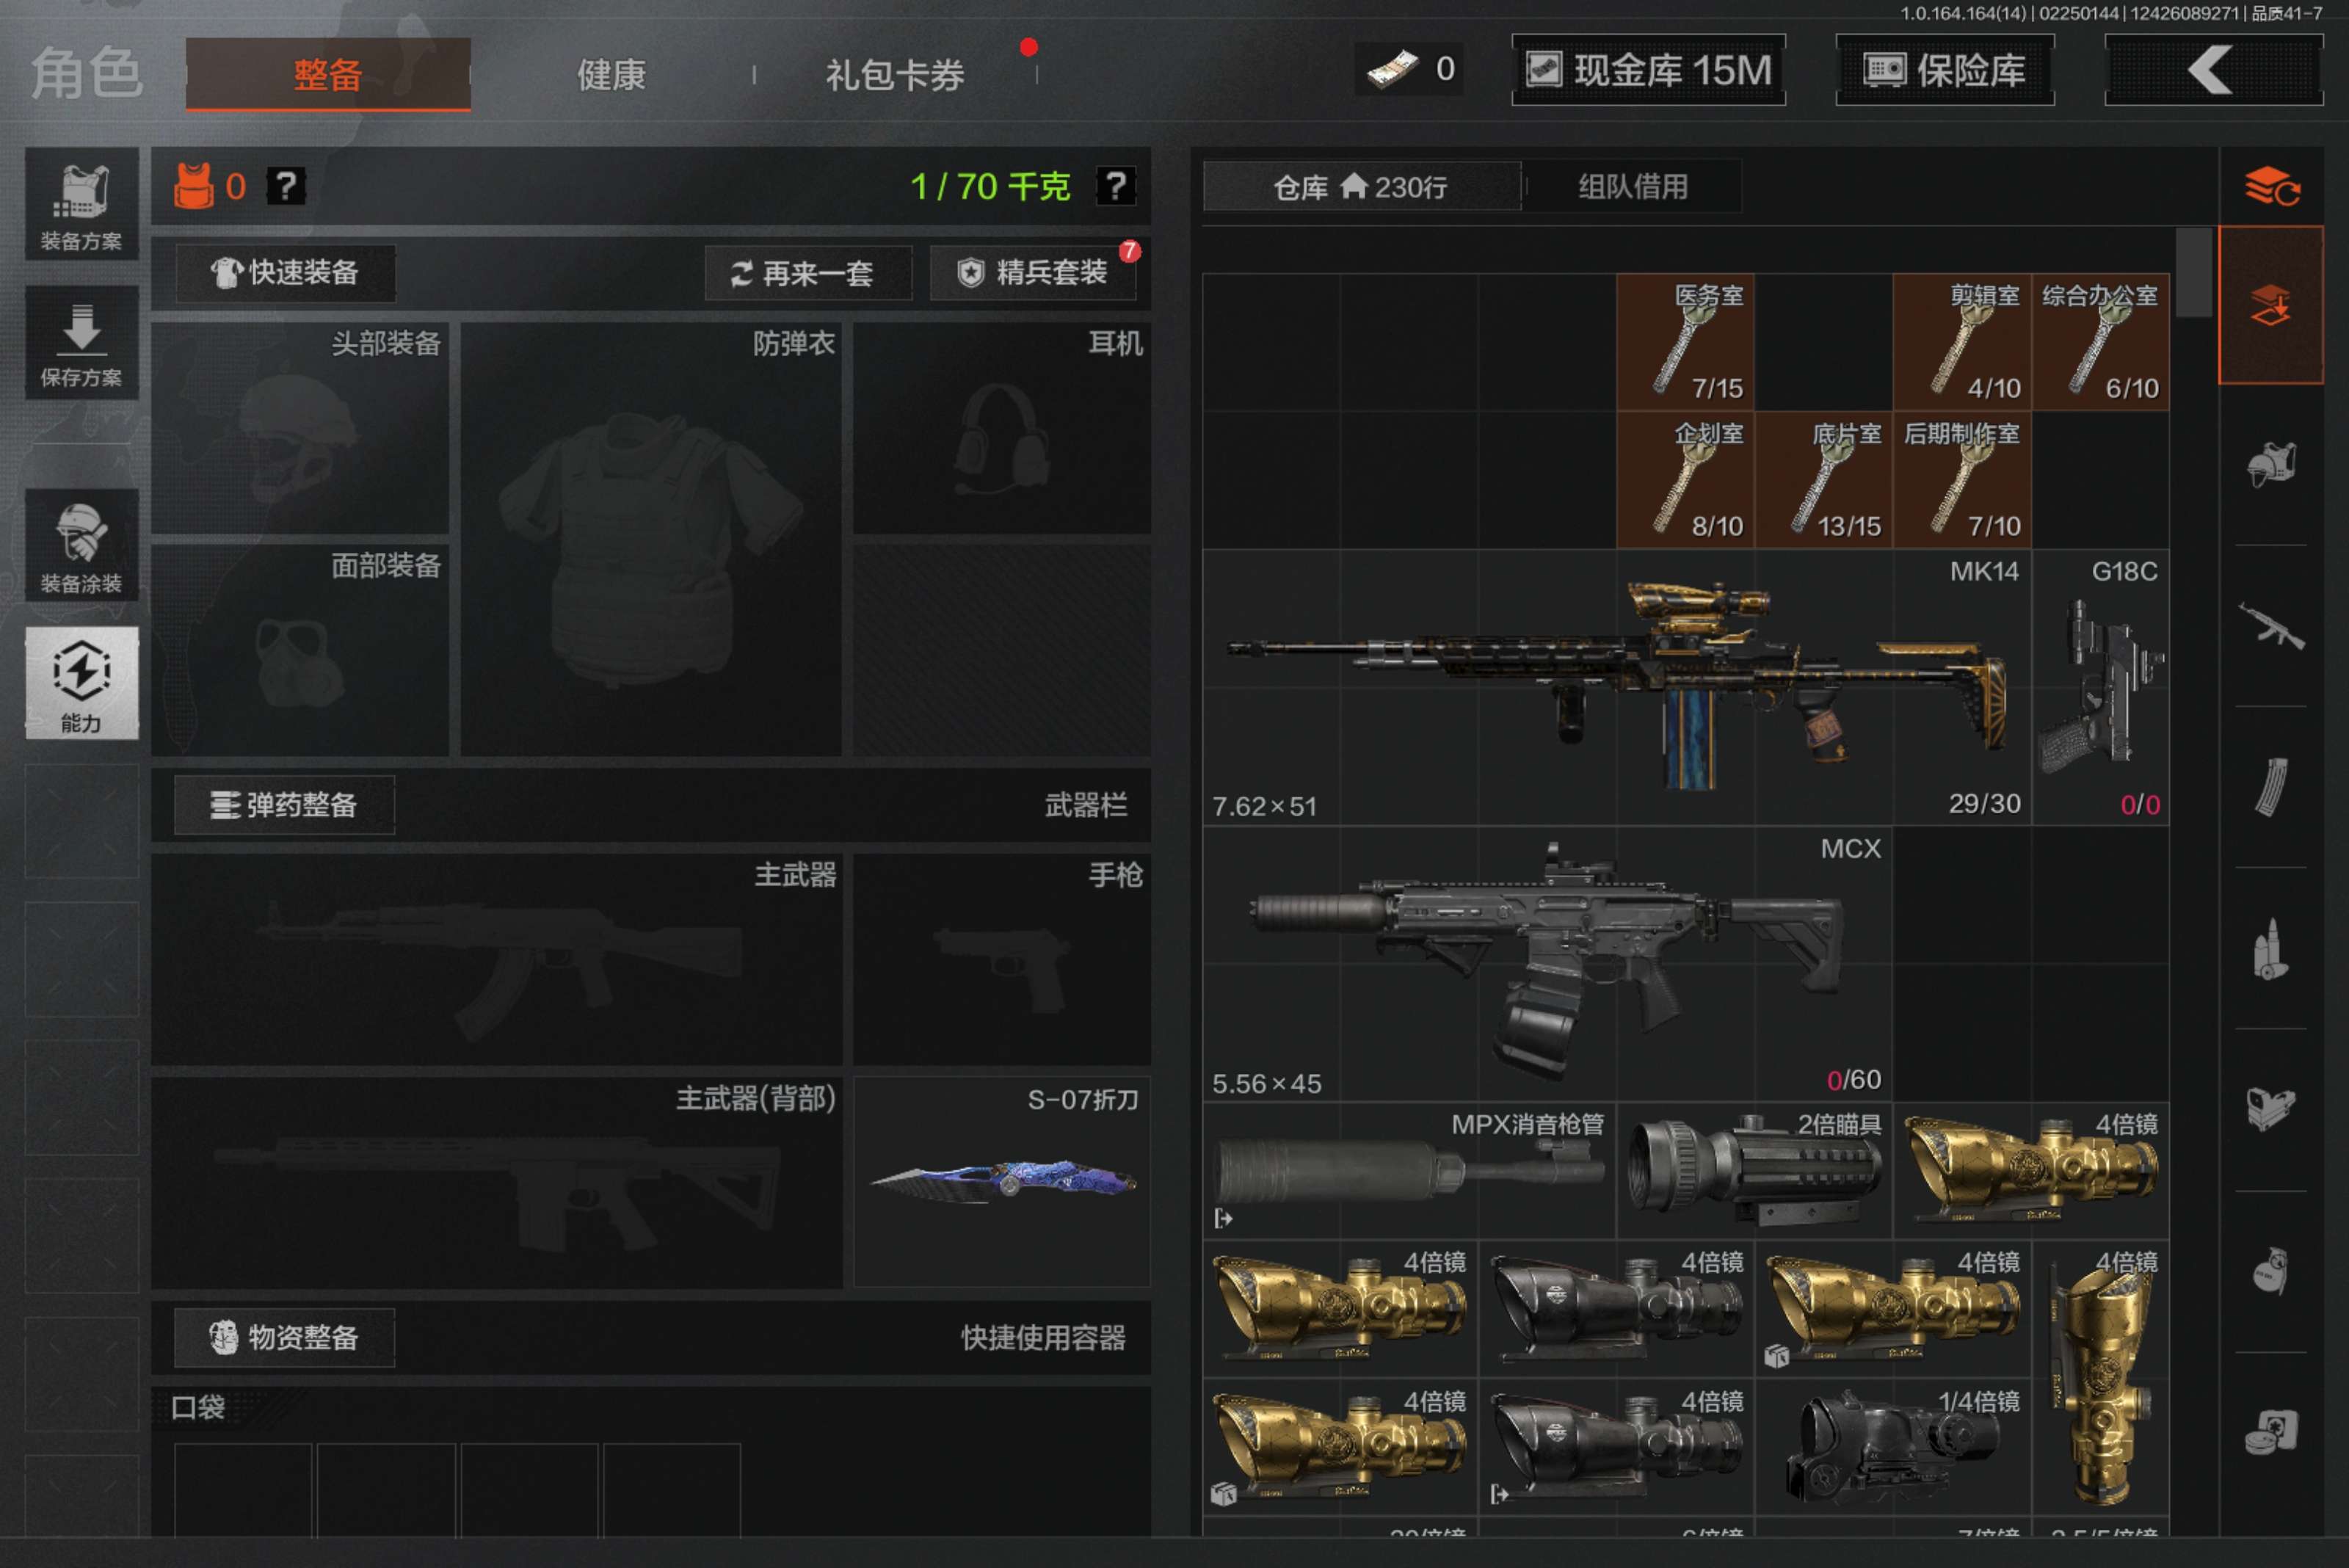Open the 组队借用 warehouse tab
The height and width of the screenshot is (1568, 2349).
pyautogui.click(x=1630, y=187)
